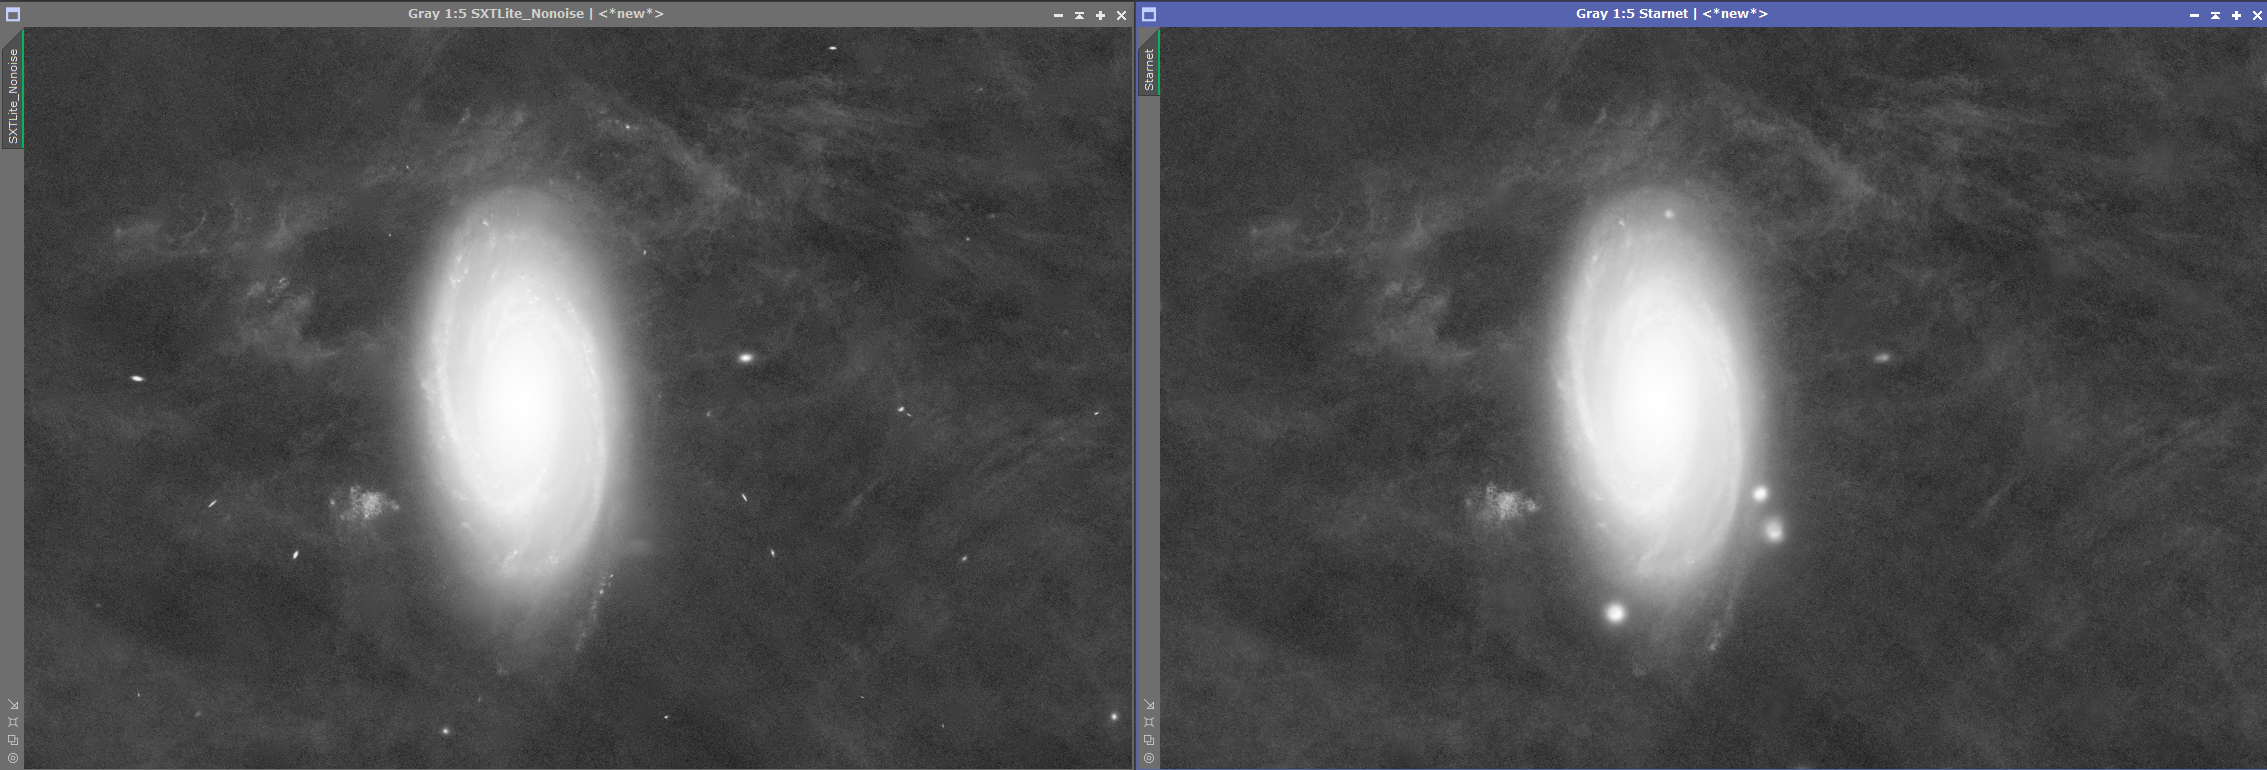Click the square-with-corners zoom-to-fit icon in Starnet window
Screen dimensions: 2267x770
[x=1149, y=722]
